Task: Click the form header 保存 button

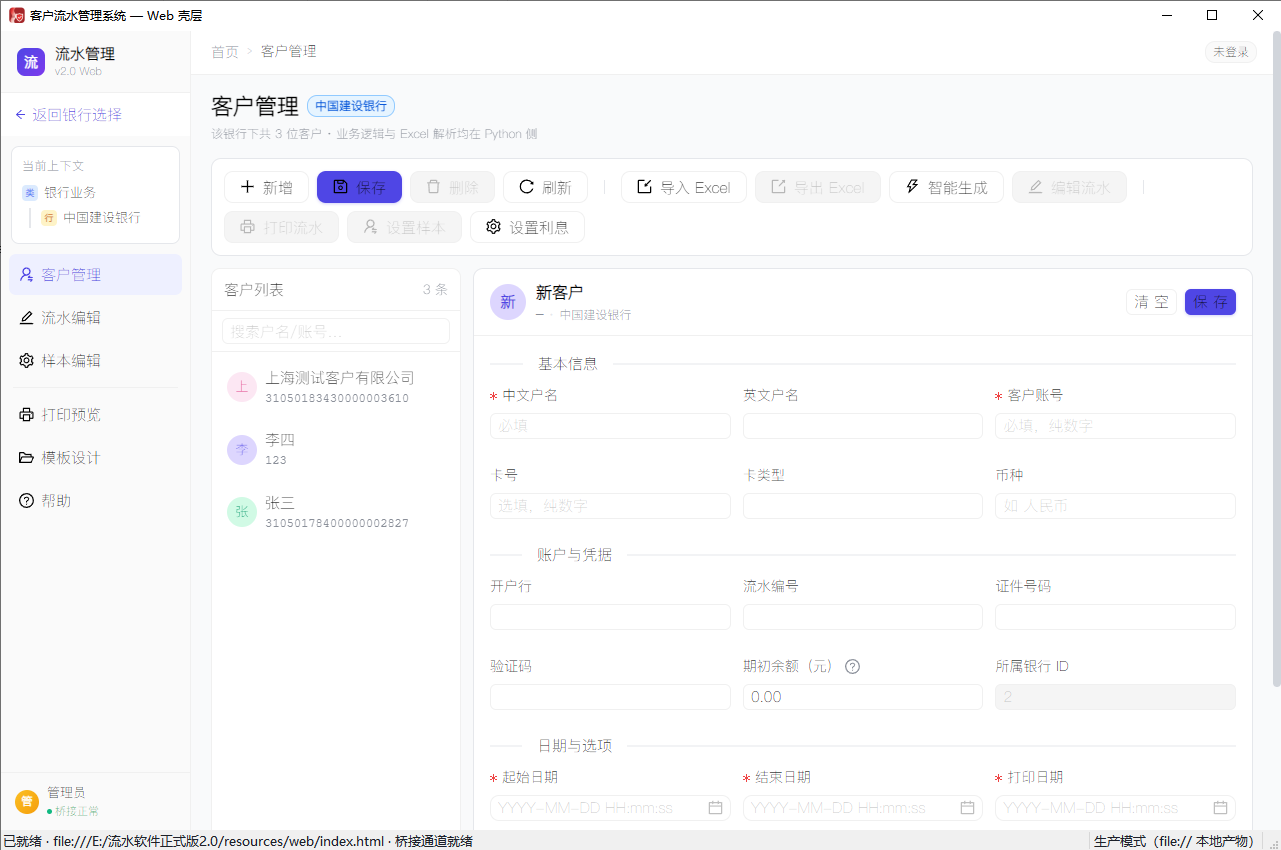Action: click(x=1211, y=302)
